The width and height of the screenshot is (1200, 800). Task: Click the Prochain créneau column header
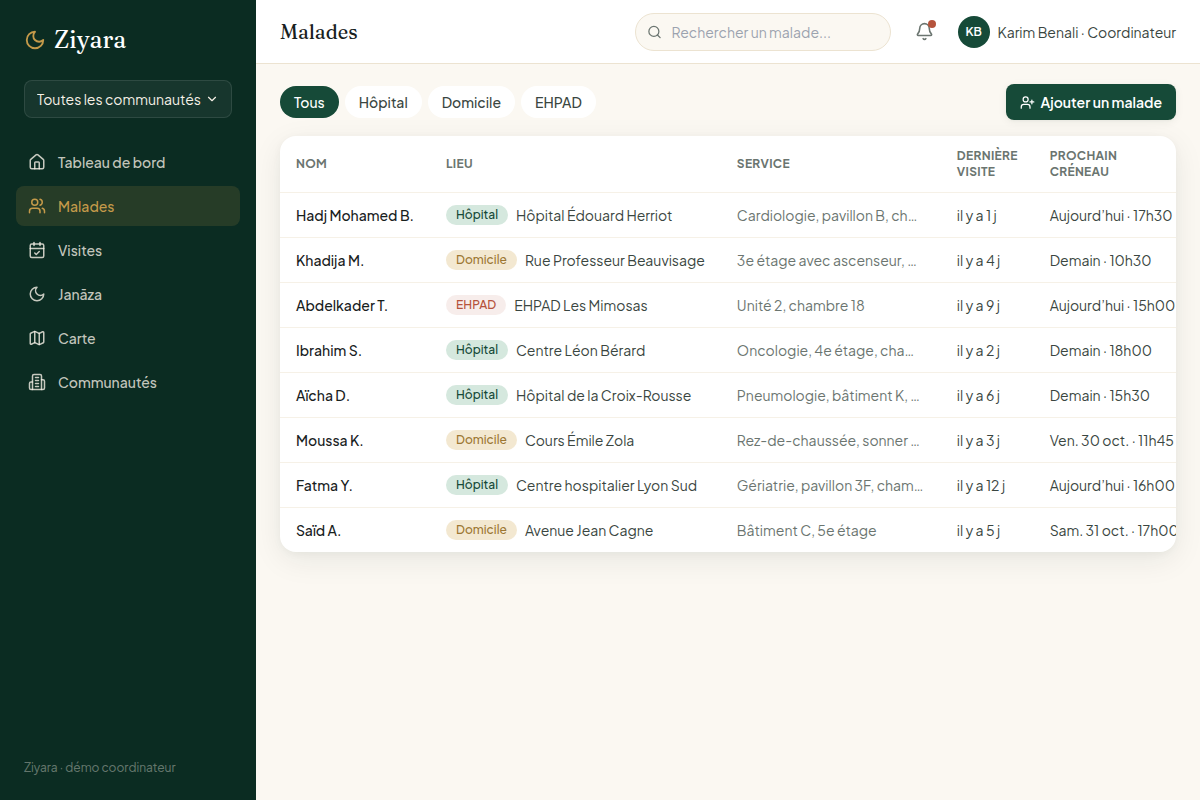pos(1083,163)
